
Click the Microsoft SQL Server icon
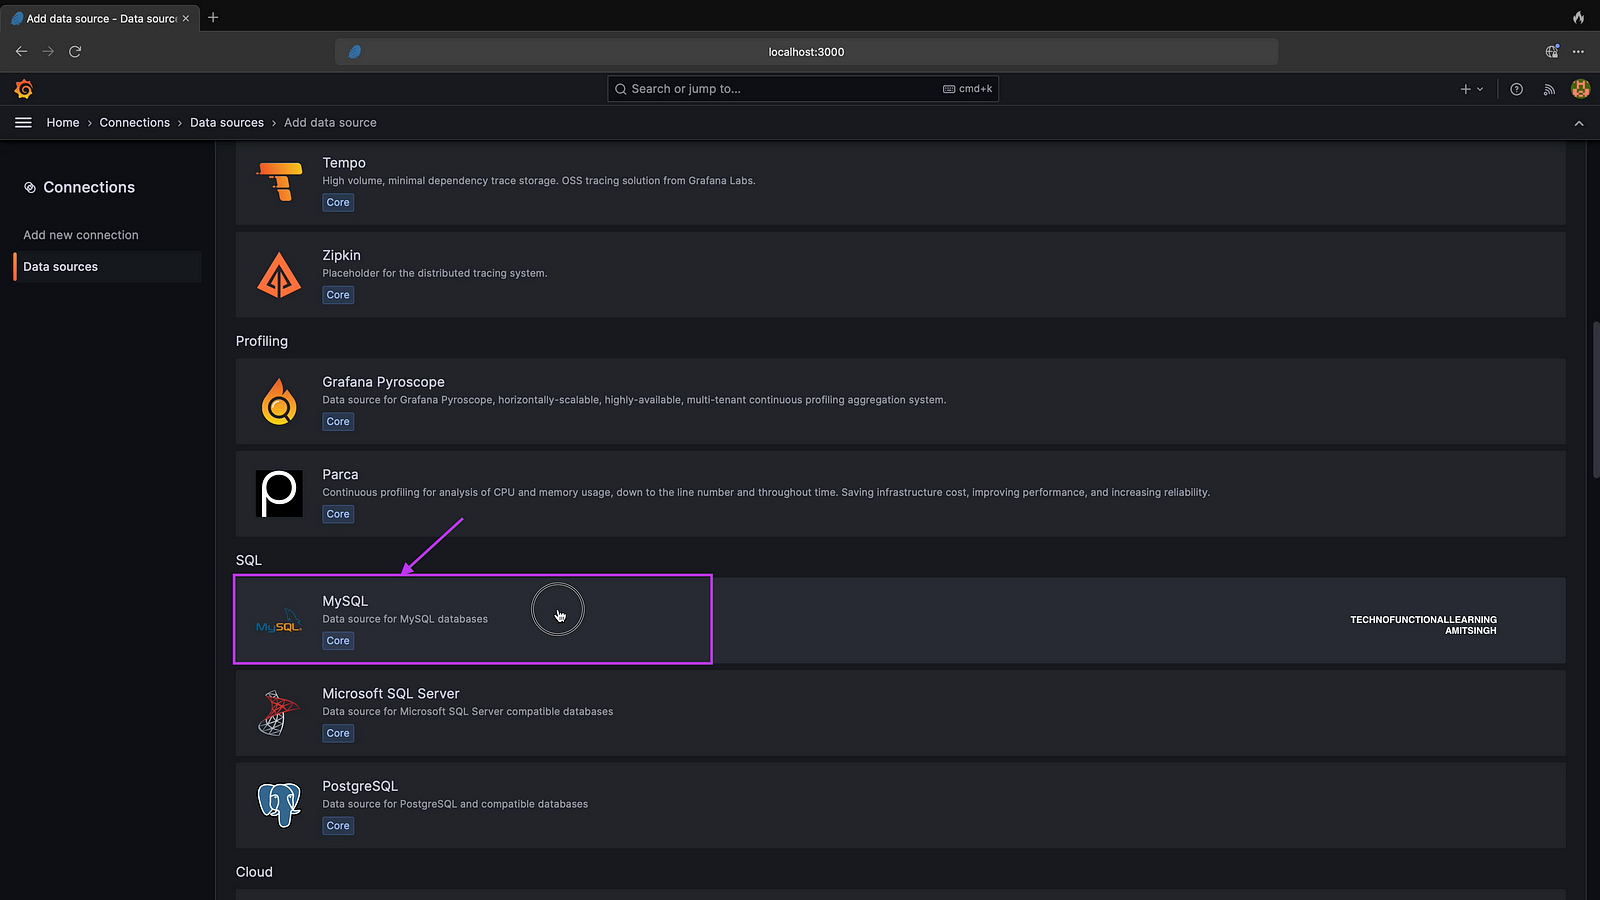click(279, 713)
